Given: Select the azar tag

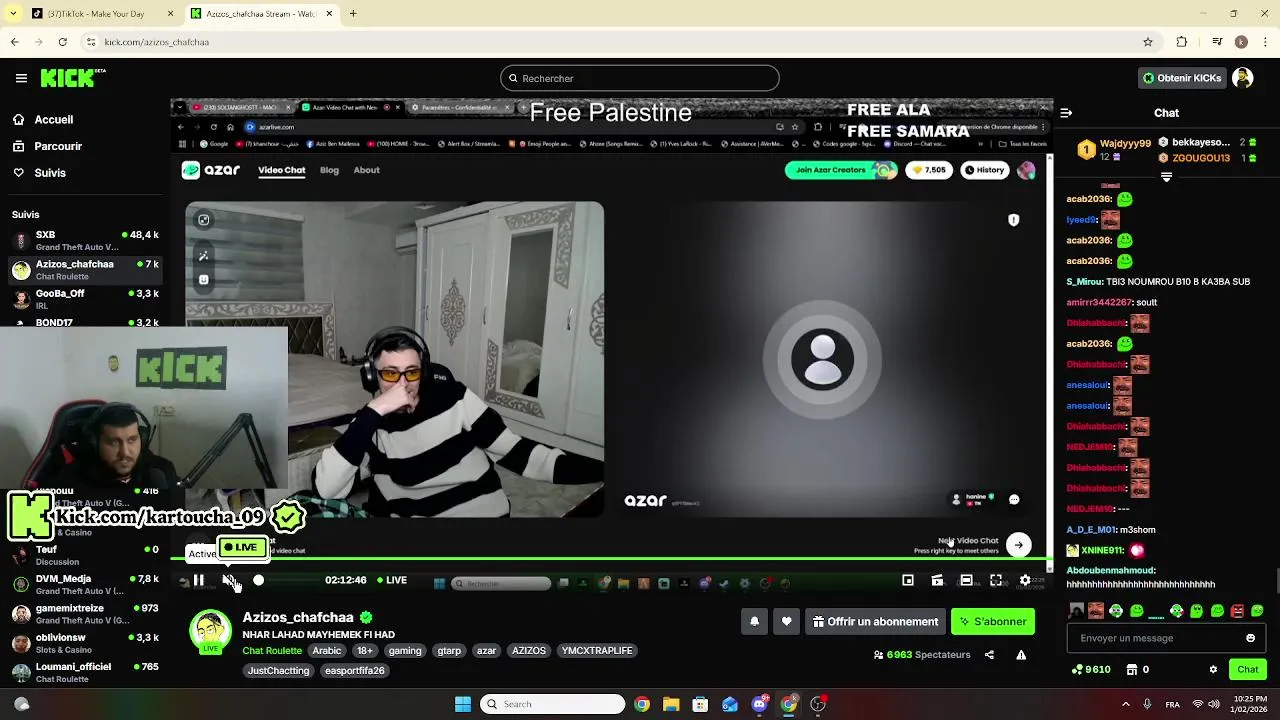Looking at the screenshot, I should coord(486,650).
